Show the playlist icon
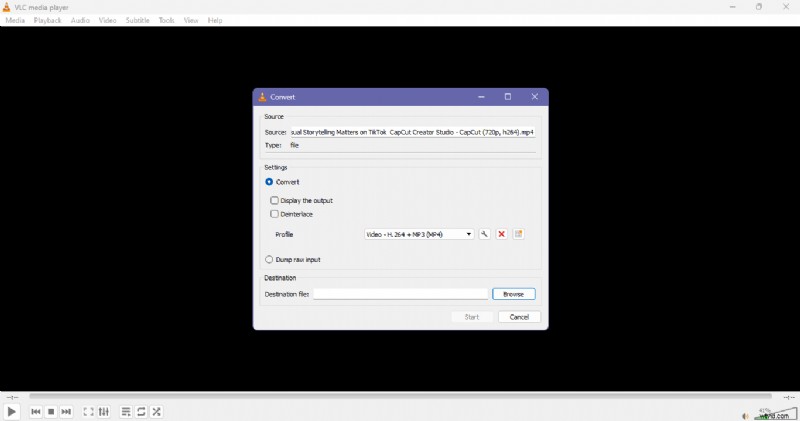 tap(126, 411)
